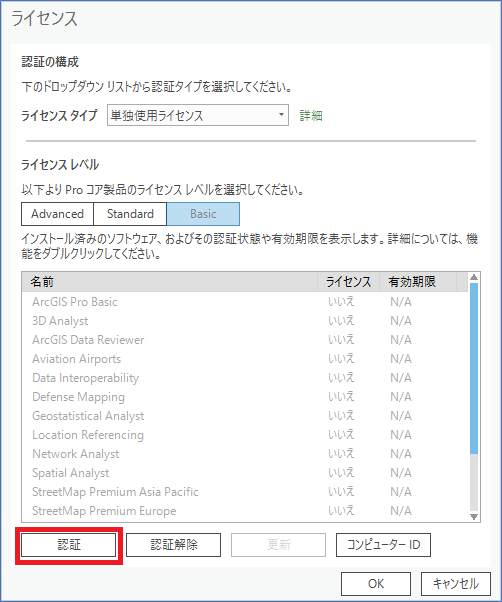Image resolution: width=502 pixels, height=602 pixels.
Task: Click the ライセンス column header
Action: 348,282
